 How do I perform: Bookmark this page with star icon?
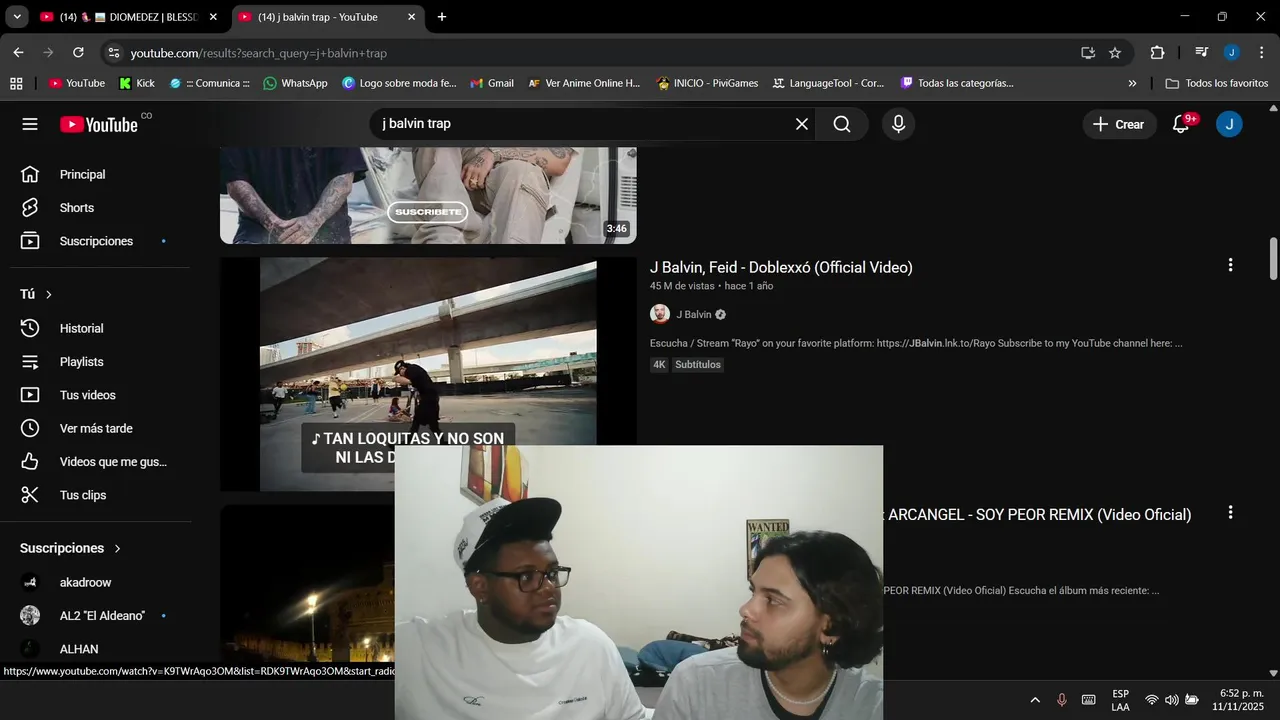coord(1115,53)
